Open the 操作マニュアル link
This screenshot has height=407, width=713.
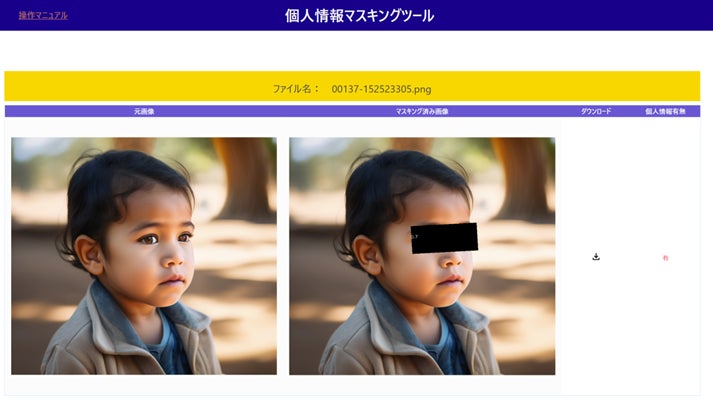coord(43,15)
